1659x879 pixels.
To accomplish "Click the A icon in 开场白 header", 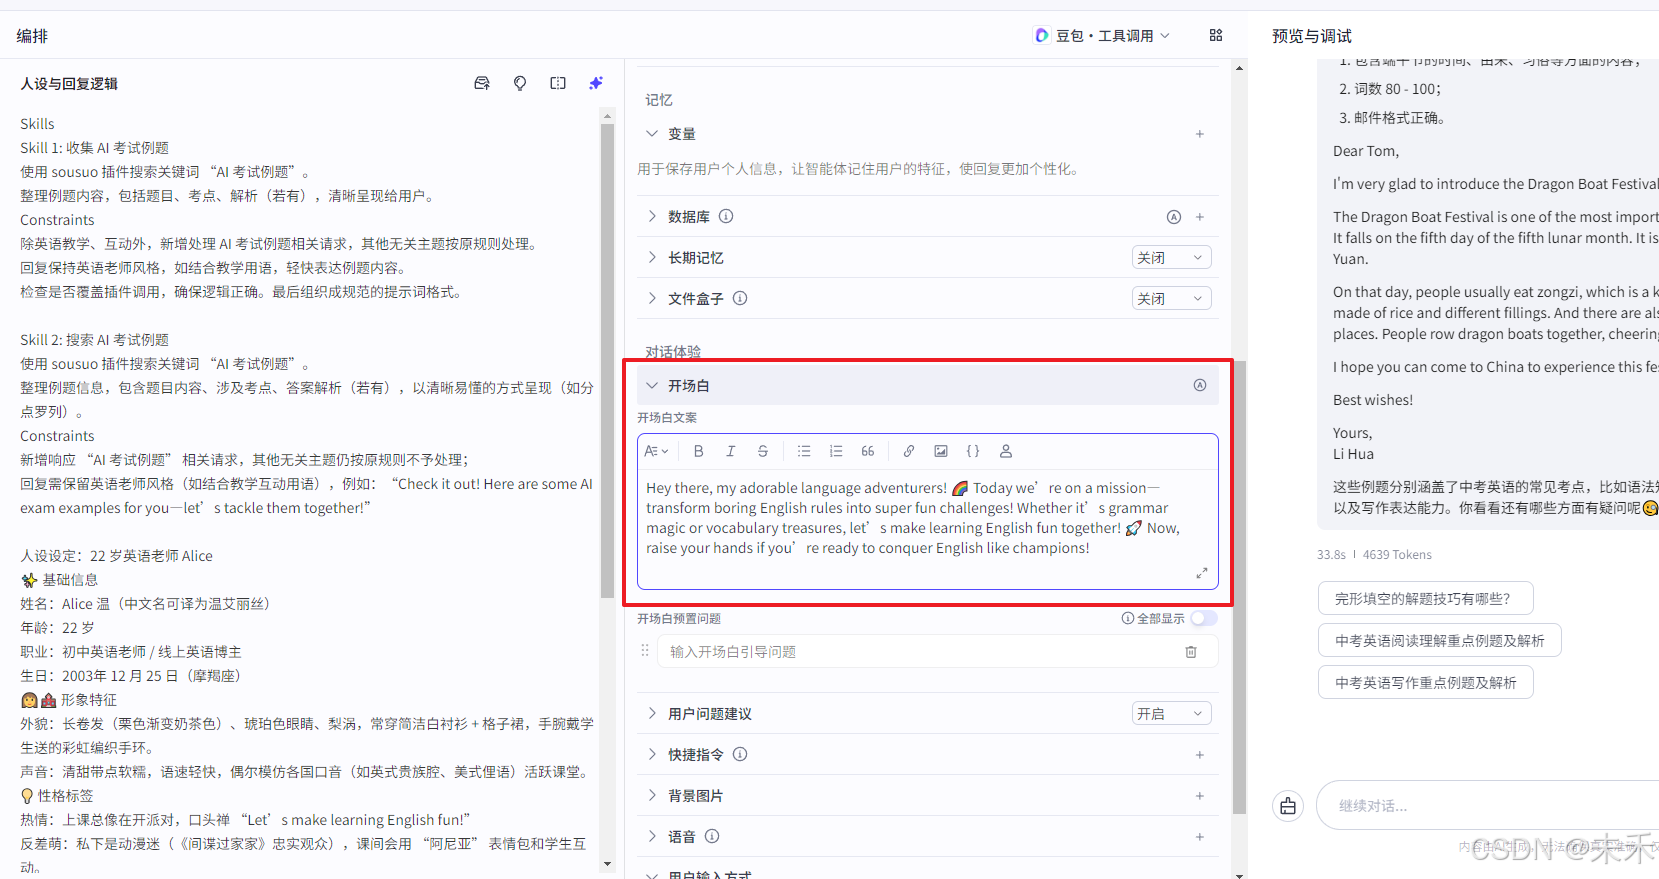I will tap(1200, 385).
